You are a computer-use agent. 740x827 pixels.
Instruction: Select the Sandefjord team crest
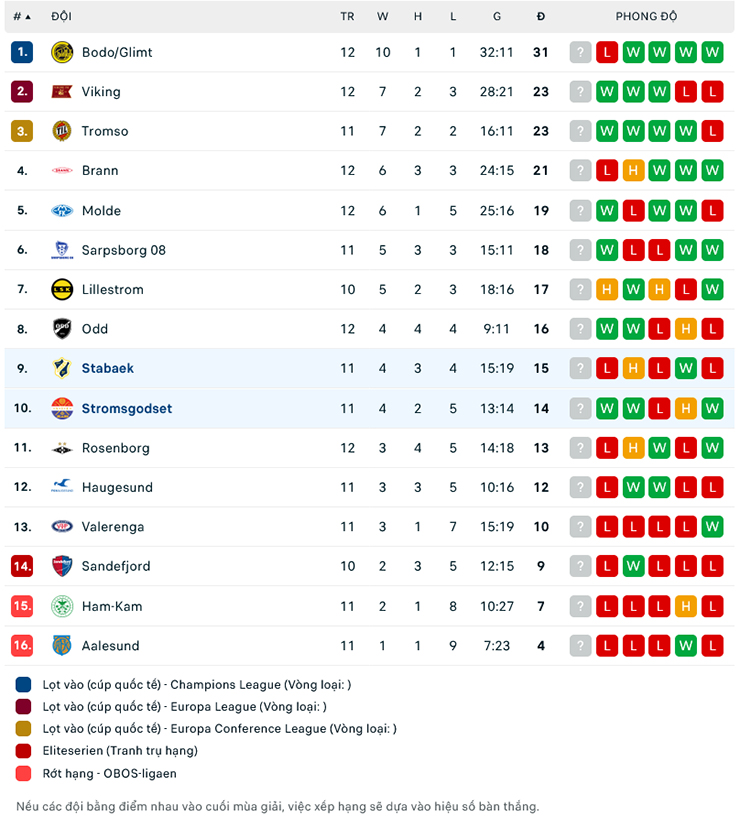pyautogui.click(x=61, y=566)
